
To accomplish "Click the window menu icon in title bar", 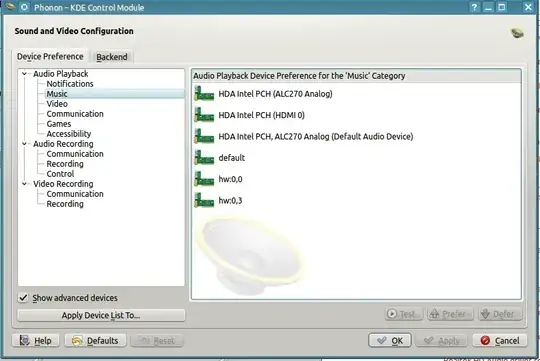I will pyautogui.click(x=24, y=7).
